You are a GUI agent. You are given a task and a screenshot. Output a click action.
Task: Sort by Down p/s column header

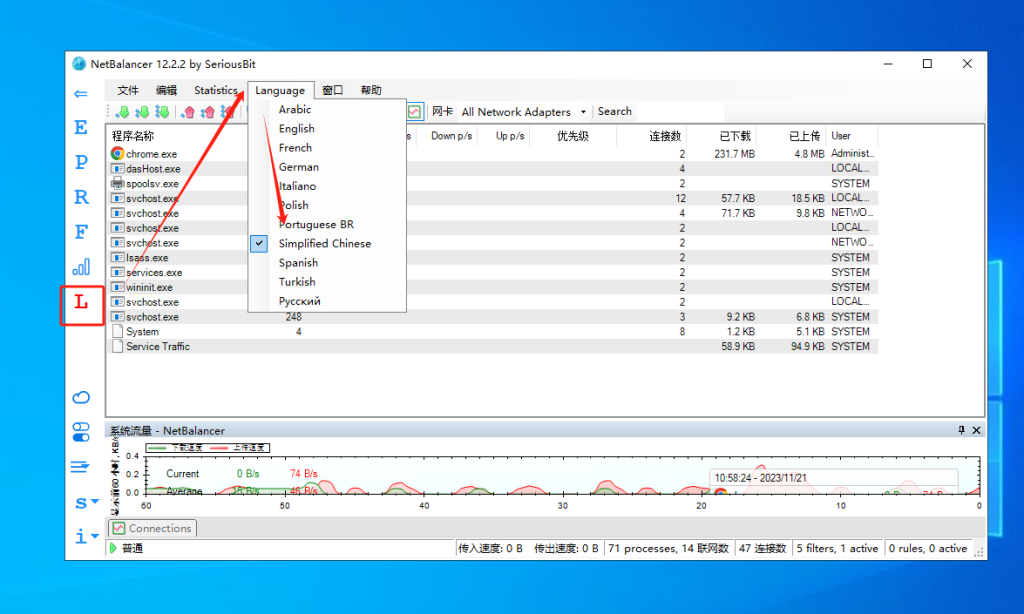(x=451, y=136)
